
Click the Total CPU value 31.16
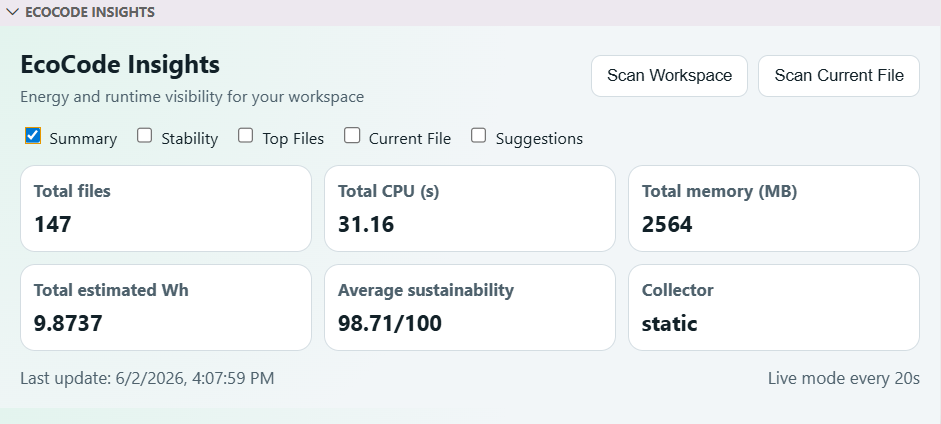pyautogui.click(x=365, y=224)
